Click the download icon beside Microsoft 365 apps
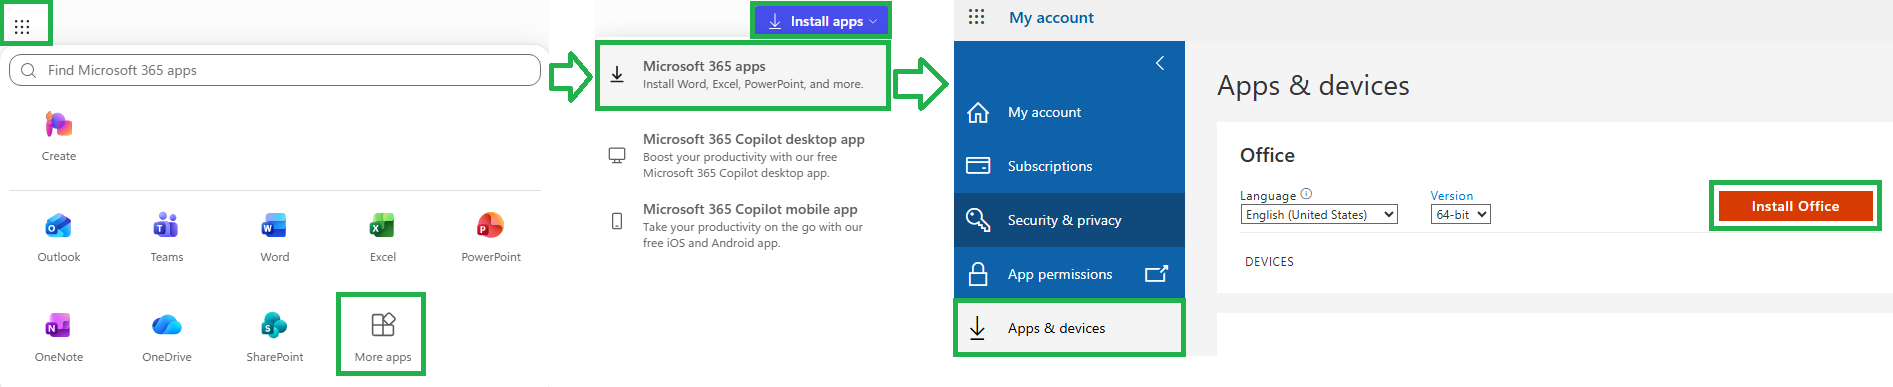 [617, 75]
